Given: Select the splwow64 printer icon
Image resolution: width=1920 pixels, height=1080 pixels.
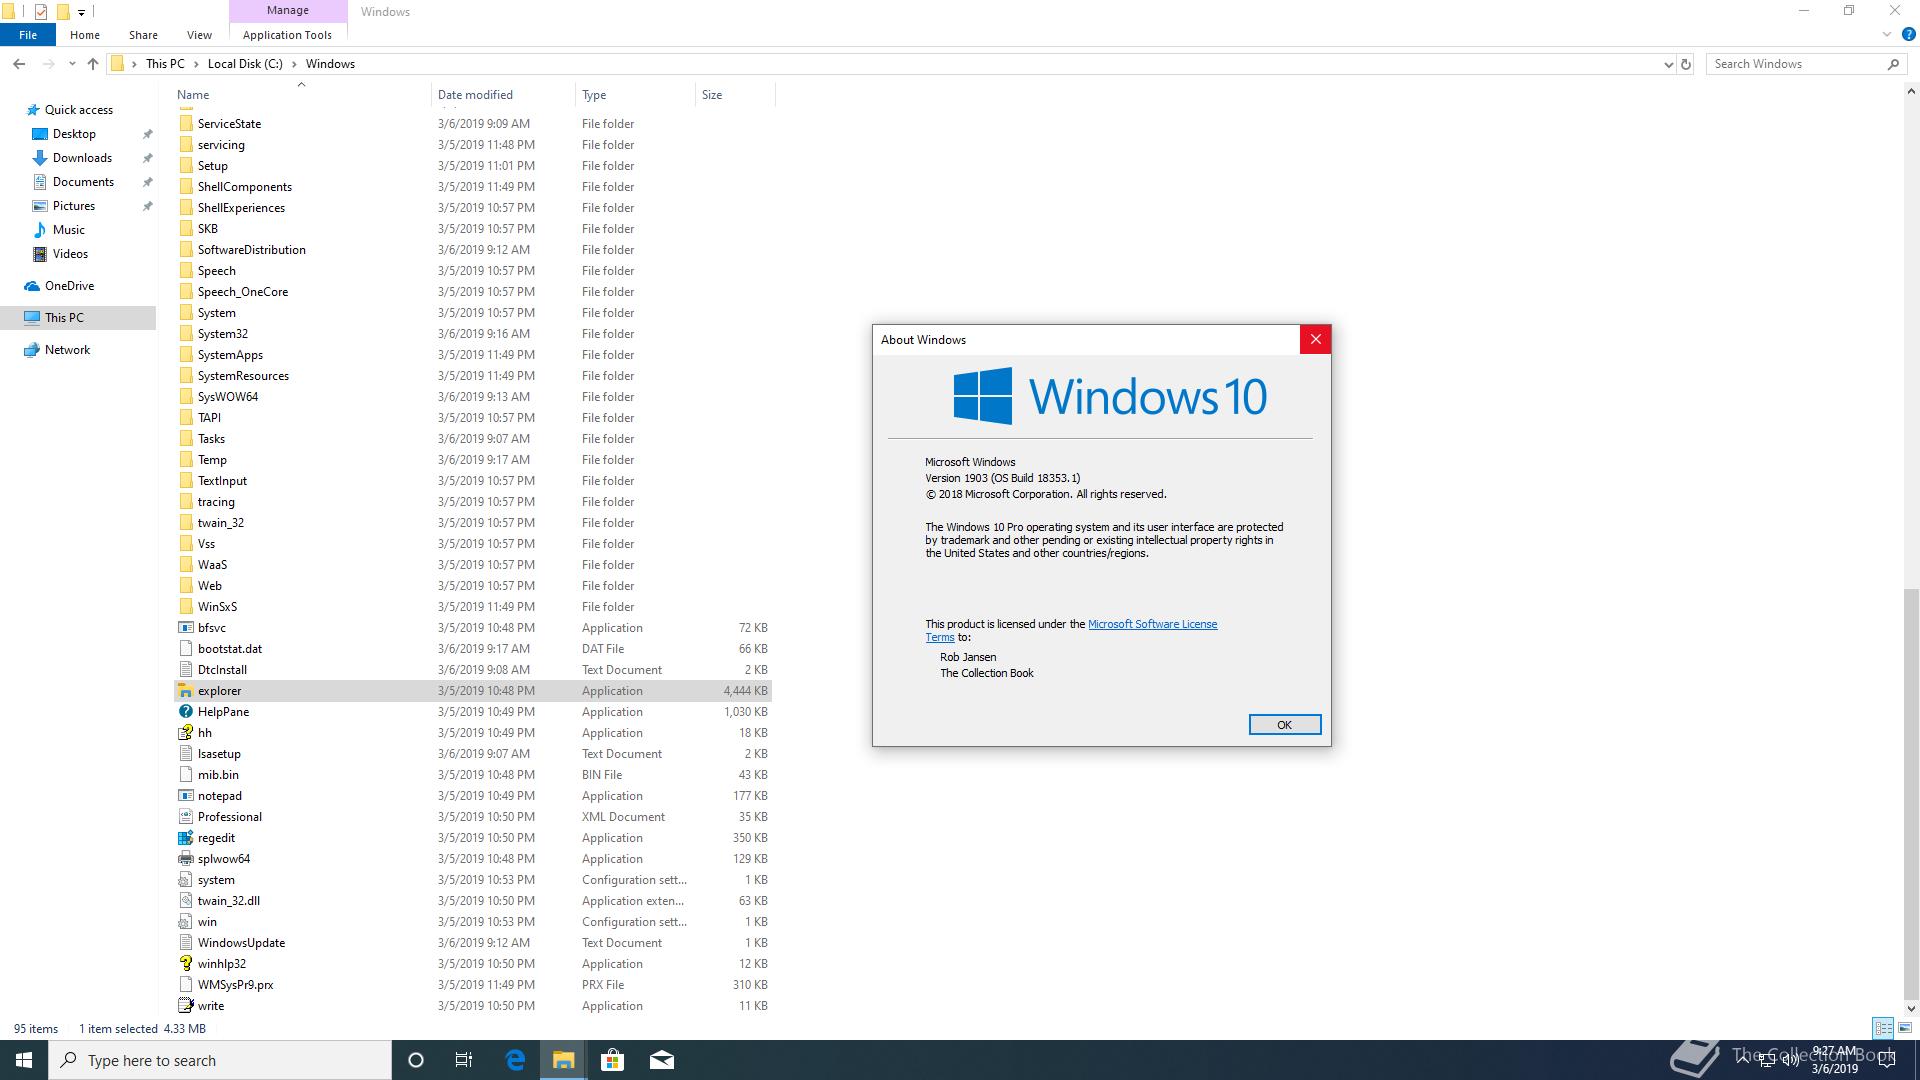Looking at the screenshot, I should click(185, 859).
